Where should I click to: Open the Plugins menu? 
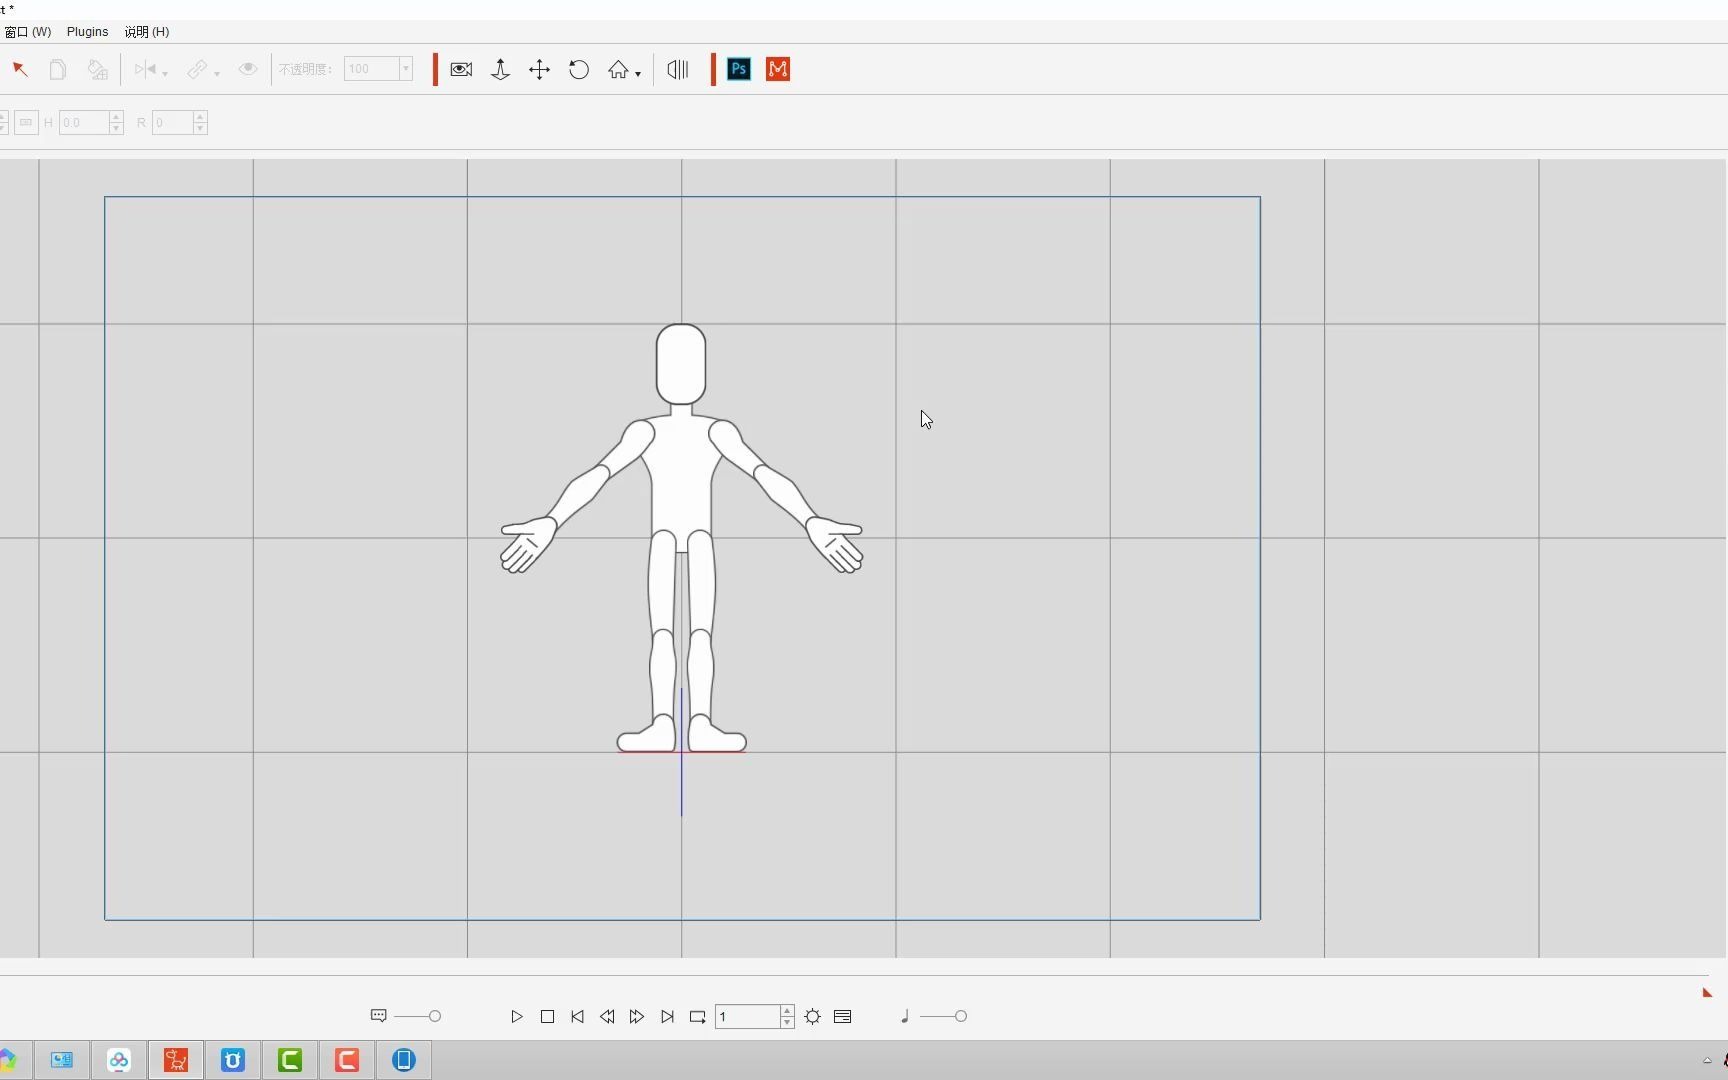pos(86,31)
